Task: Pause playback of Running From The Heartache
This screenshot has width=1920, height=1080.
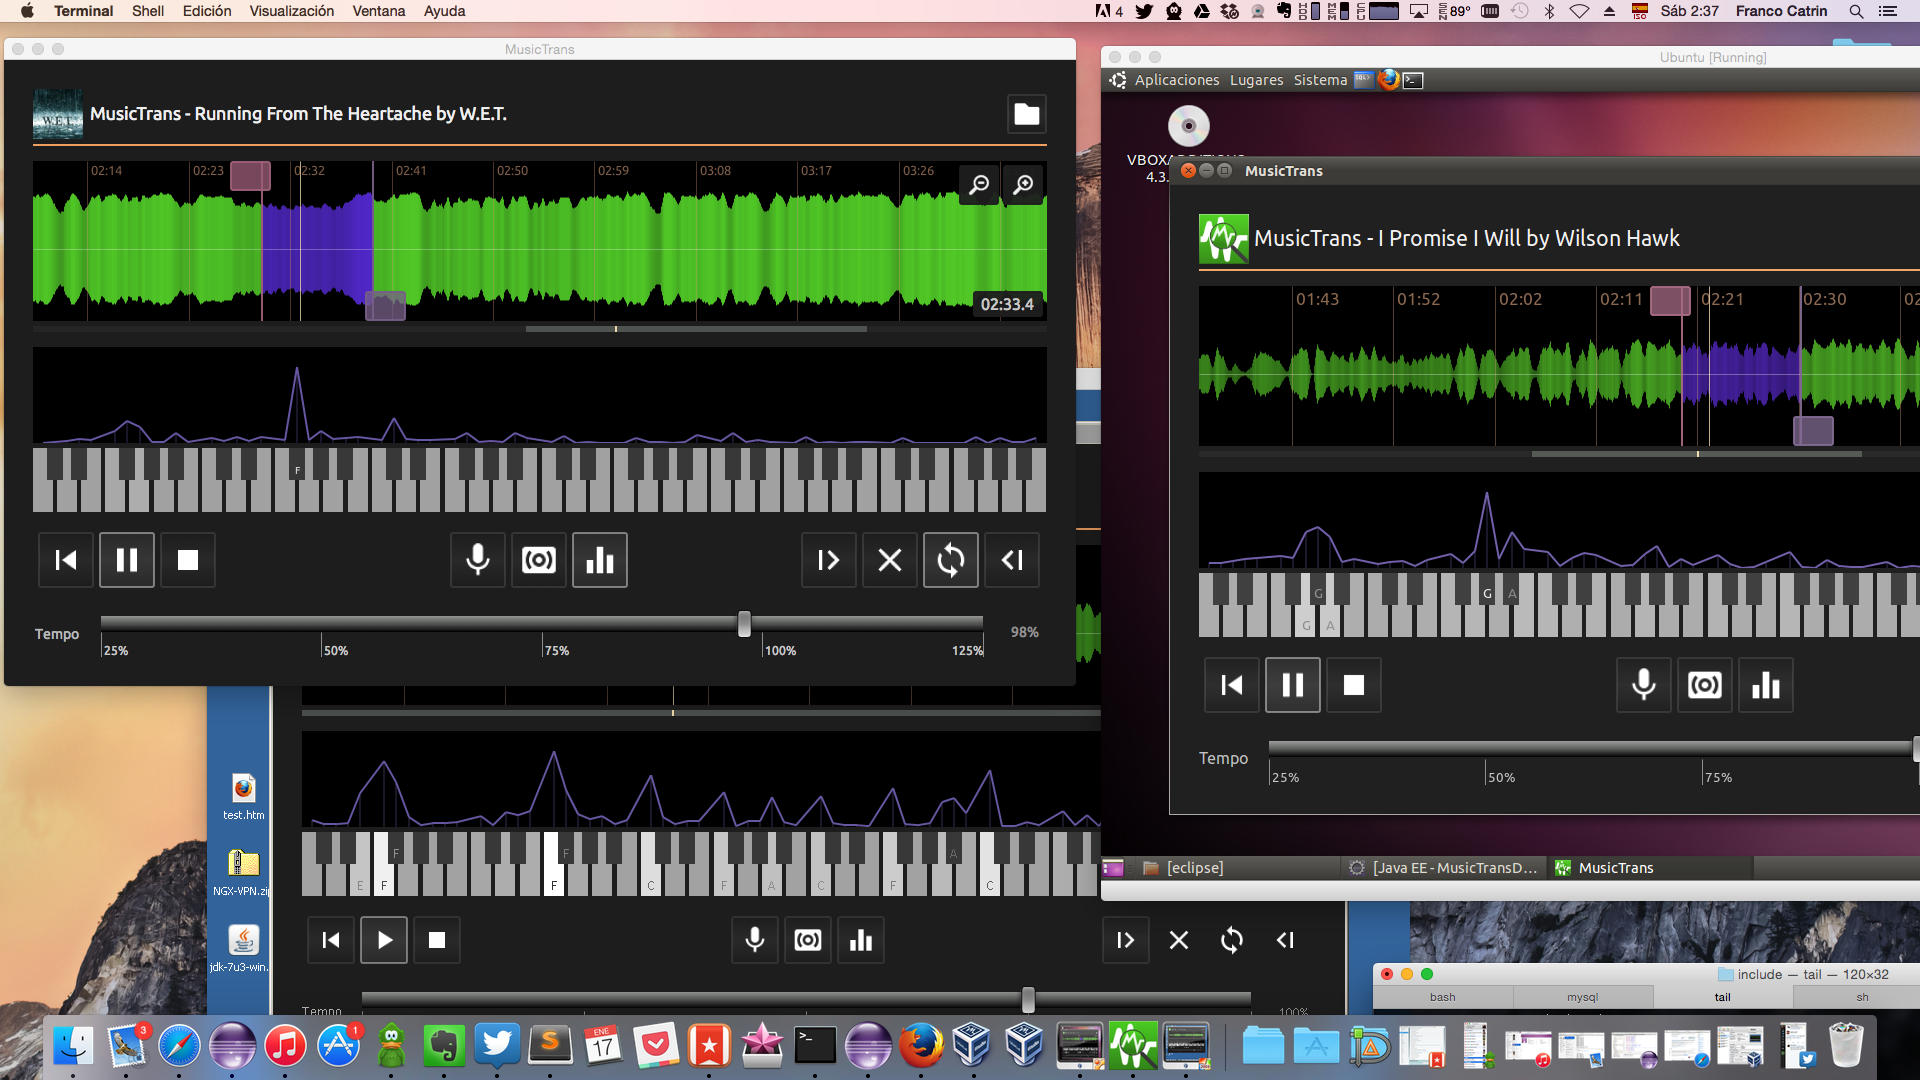Action: (127, 560)
